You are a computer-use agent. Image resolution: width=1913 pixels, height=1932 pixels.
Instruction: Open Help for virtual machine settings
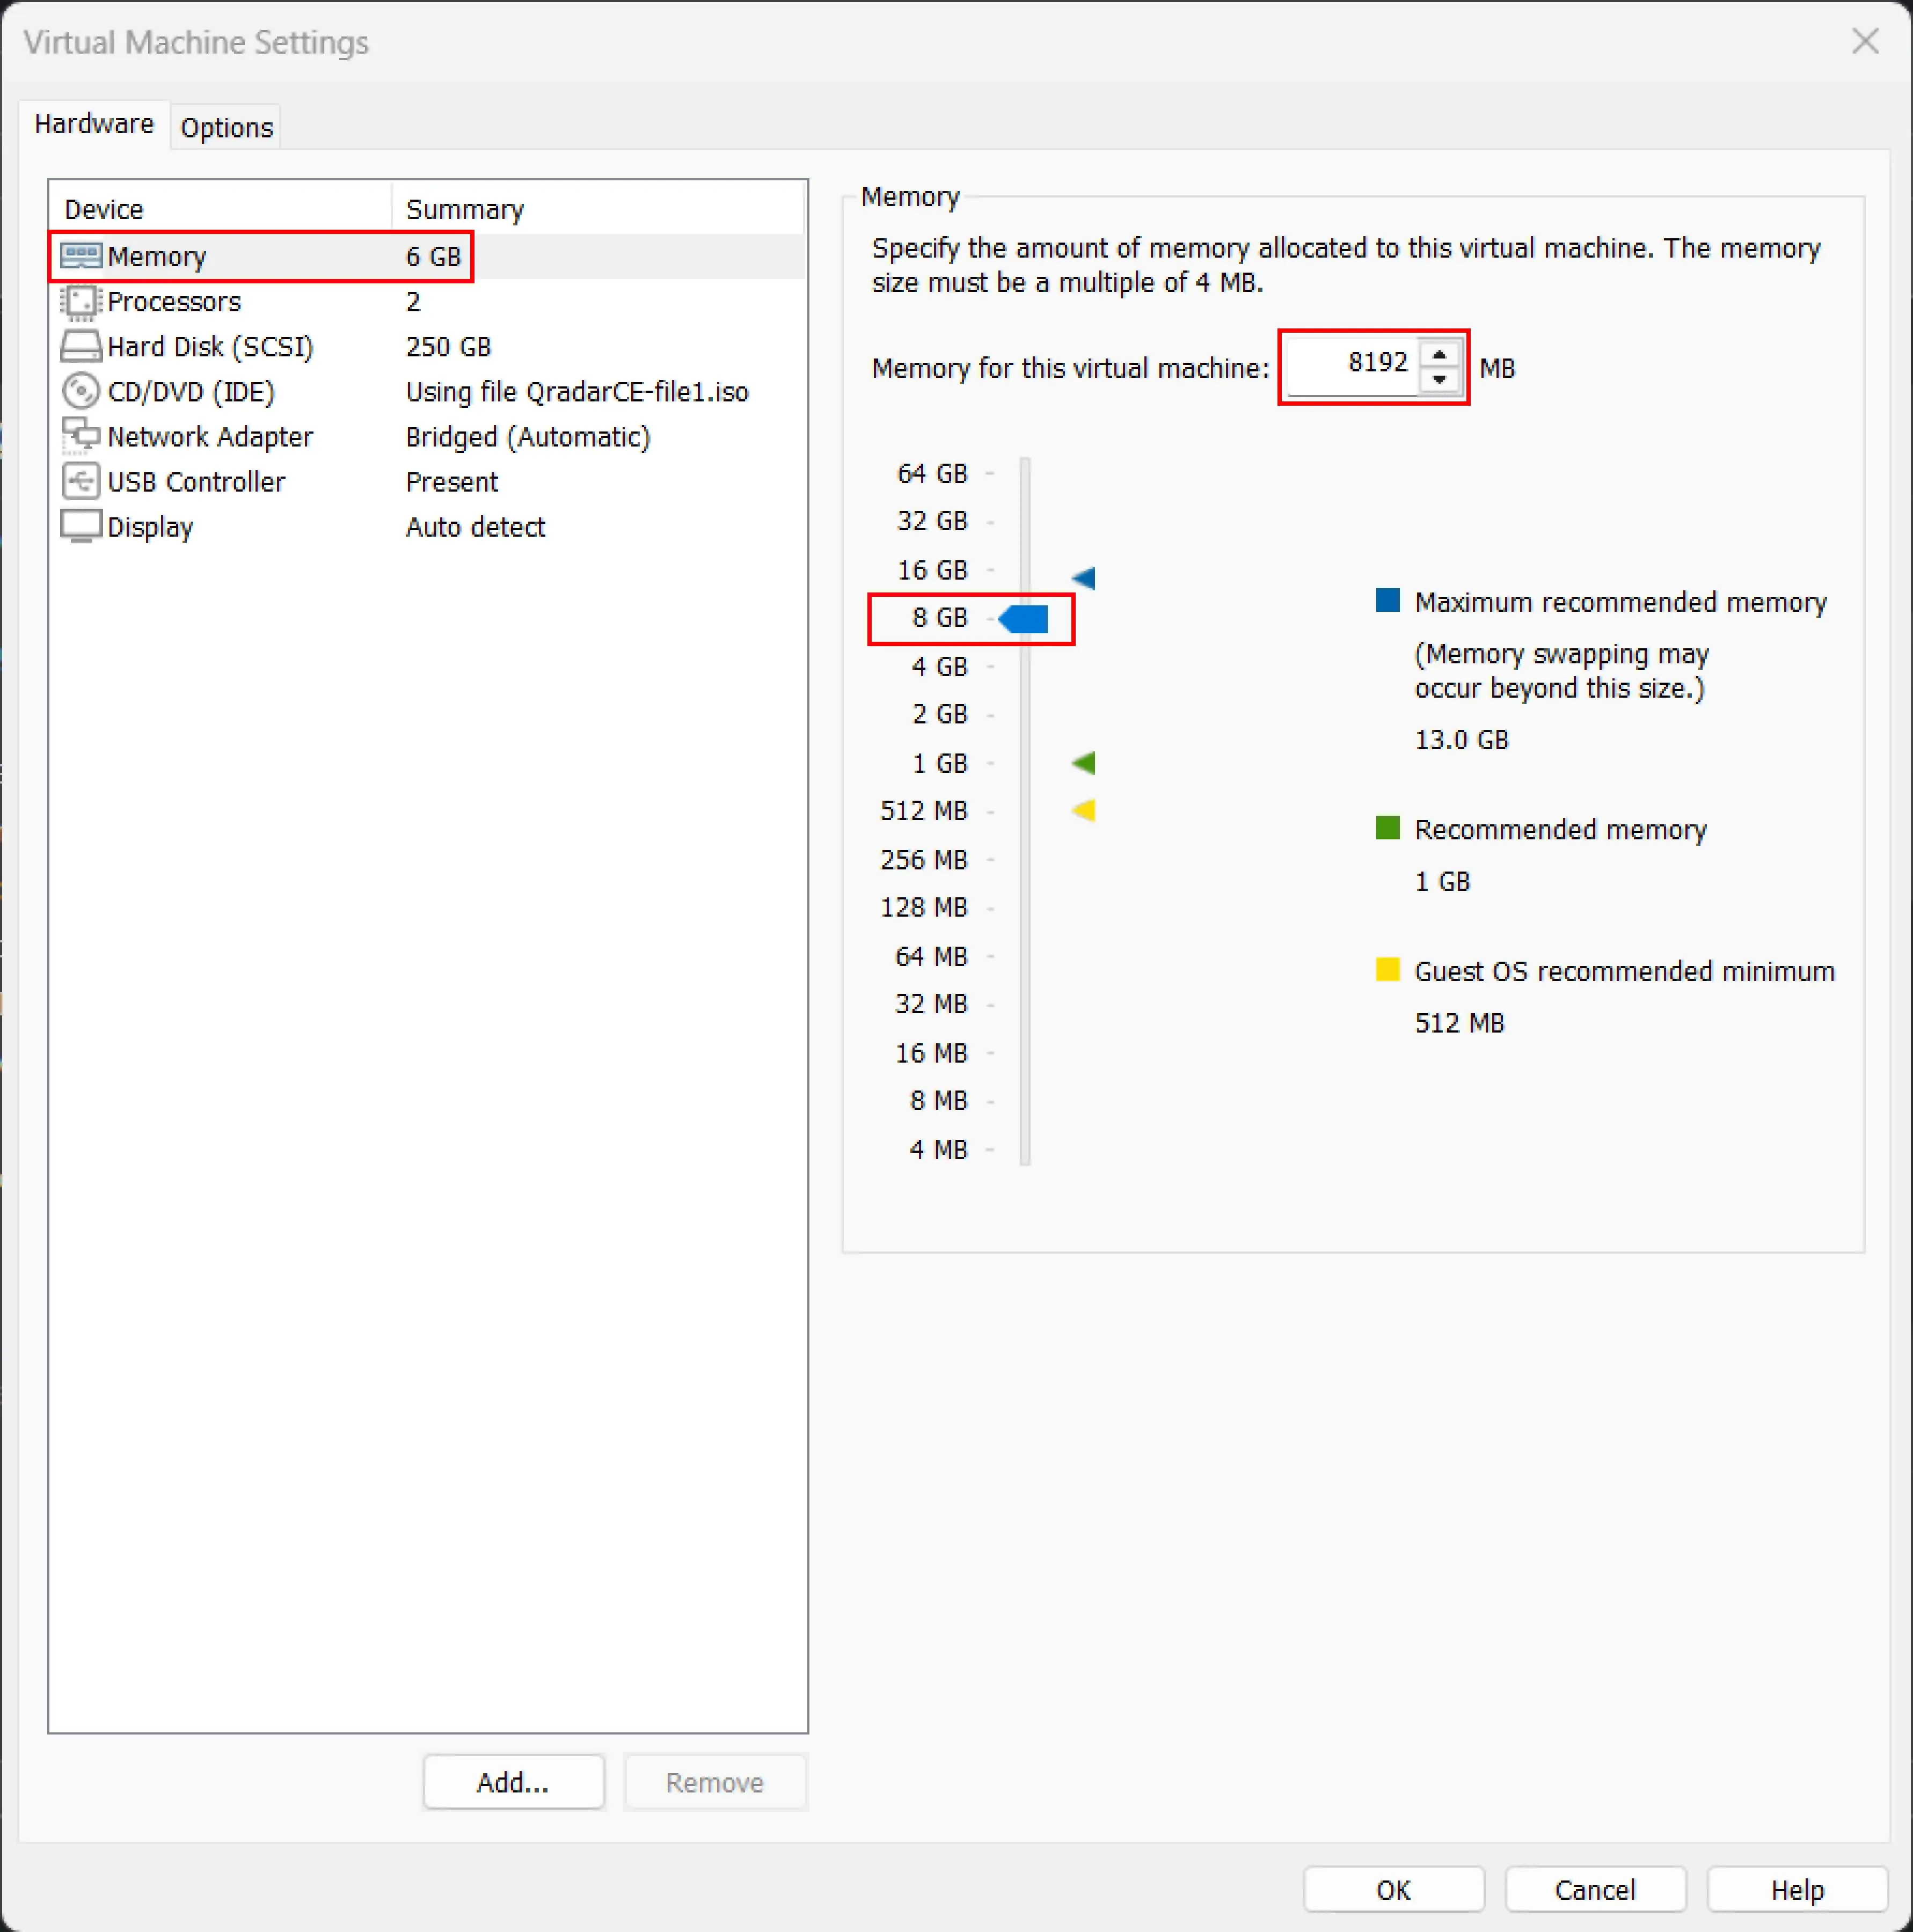click(1797, 1890)
